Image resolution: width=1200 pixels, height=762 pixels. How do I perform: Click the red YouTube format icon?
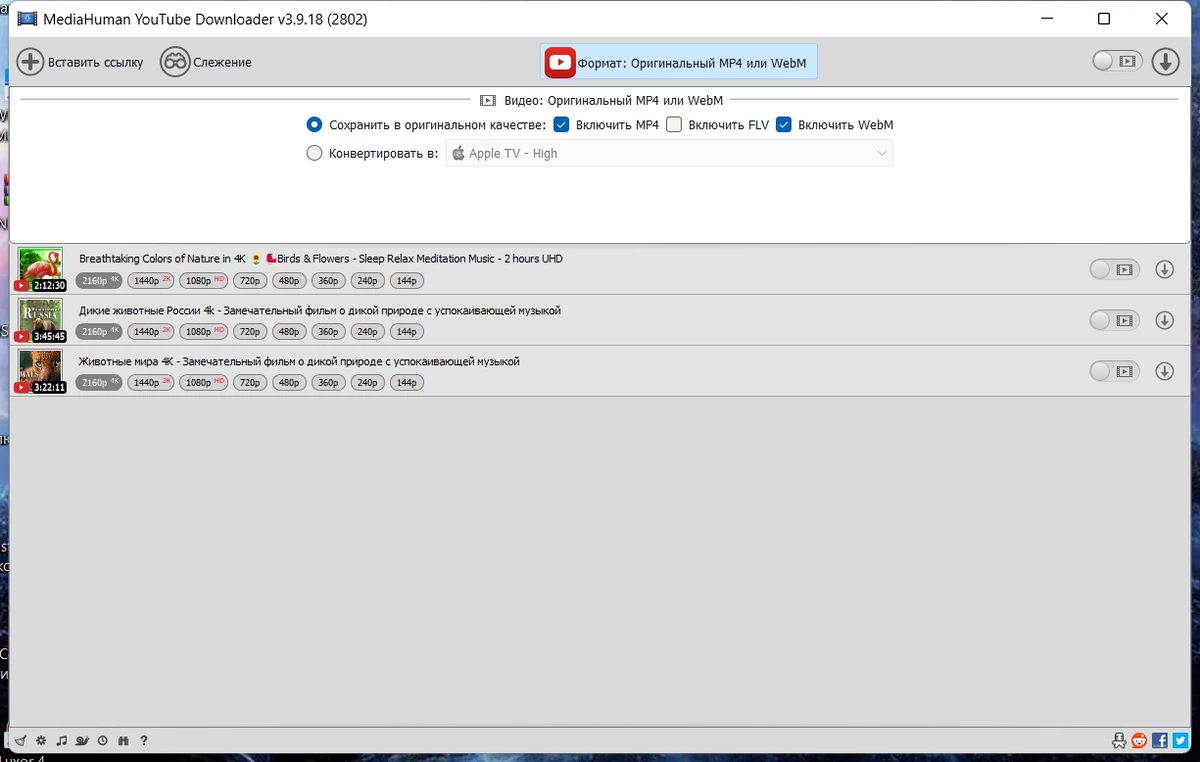click(x=560, y=62)
